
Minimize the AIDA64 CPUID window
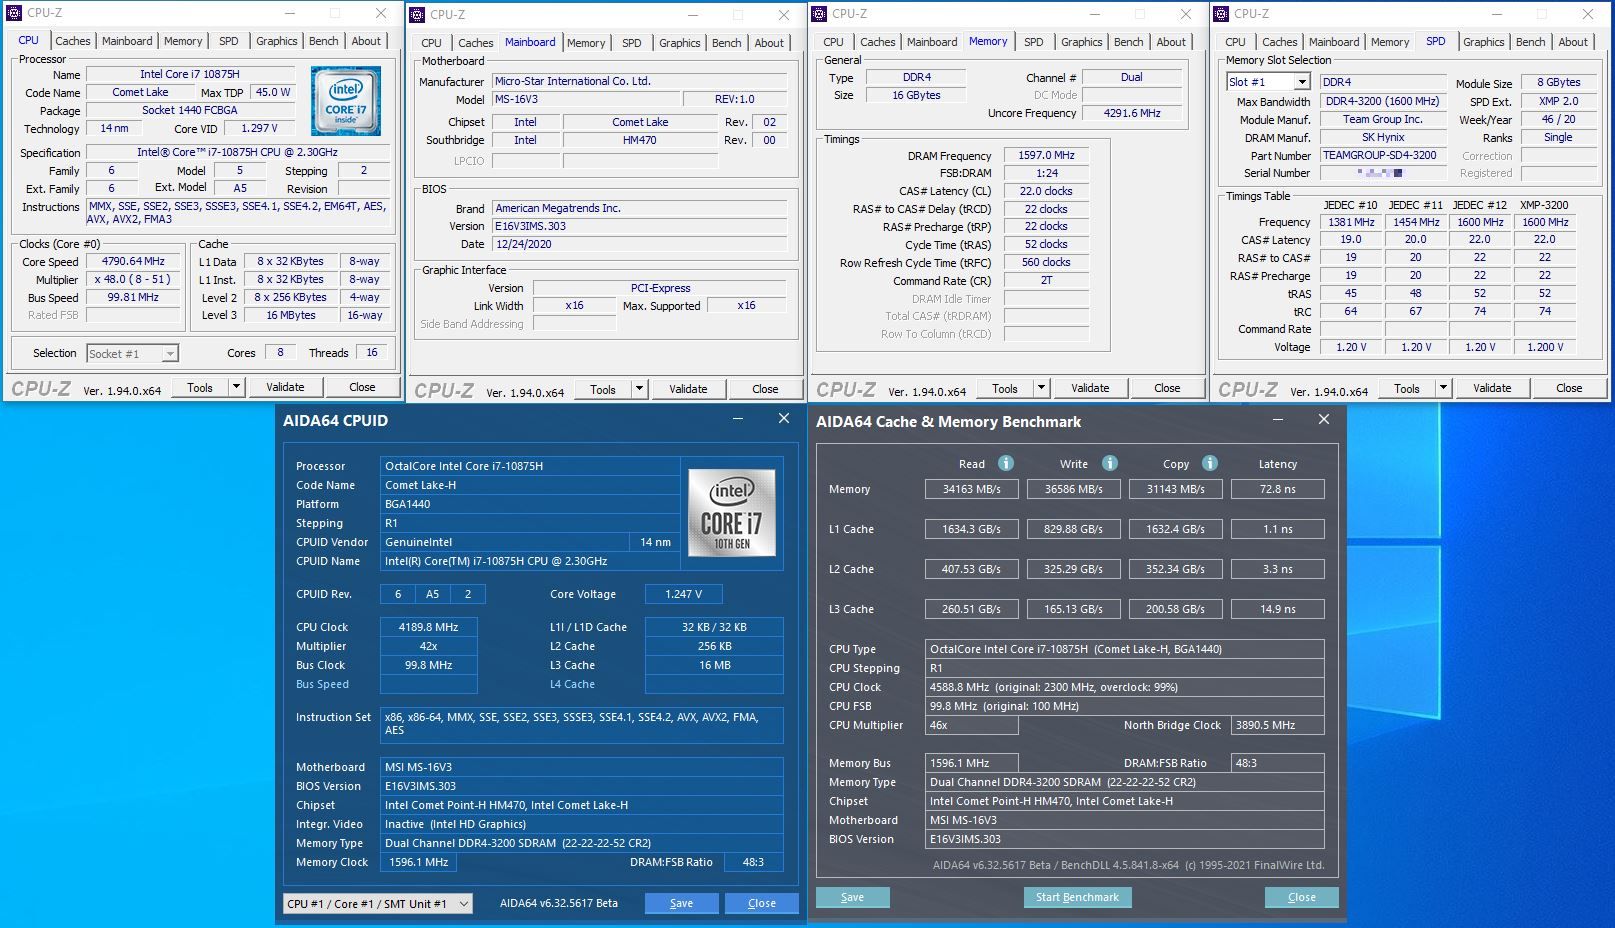pyautogui.click(x=738, y=419)
